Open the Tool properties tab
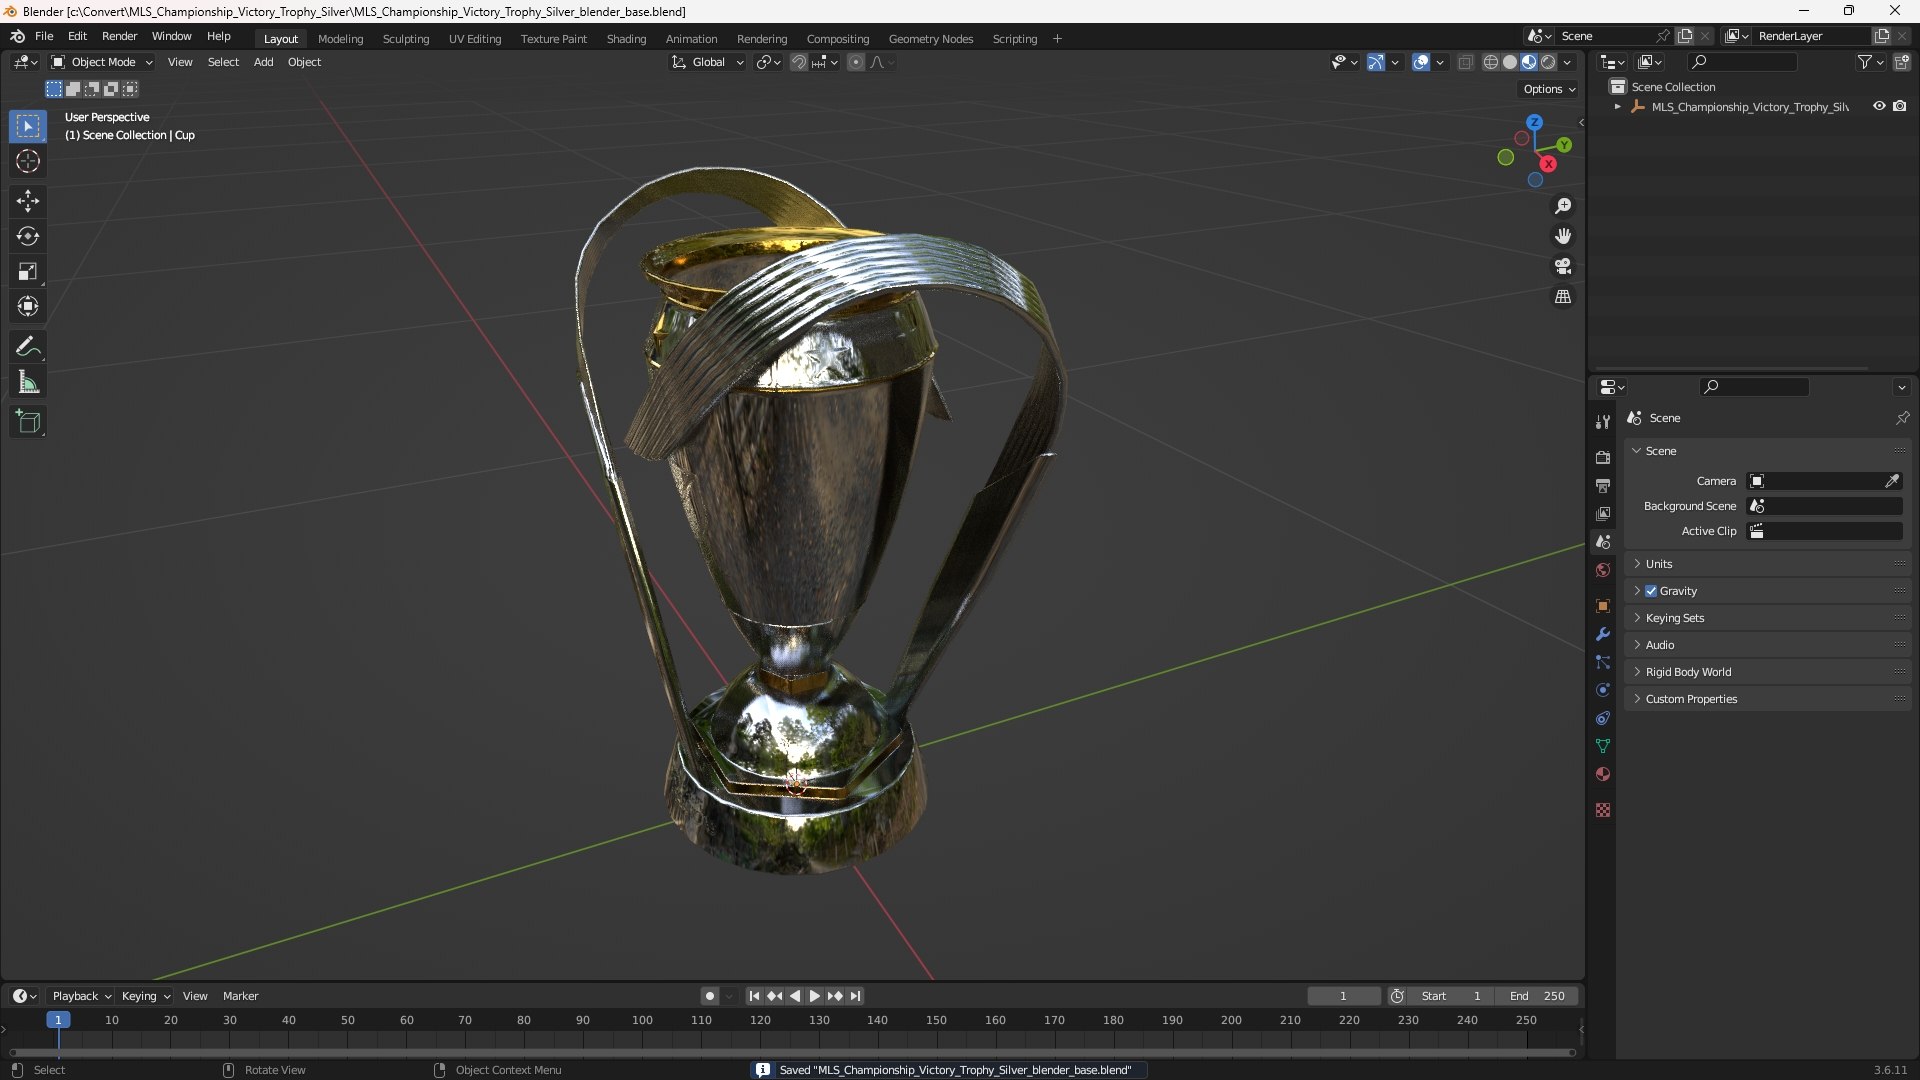This screenshot has height=1080, width=1920. [1603, 422]
